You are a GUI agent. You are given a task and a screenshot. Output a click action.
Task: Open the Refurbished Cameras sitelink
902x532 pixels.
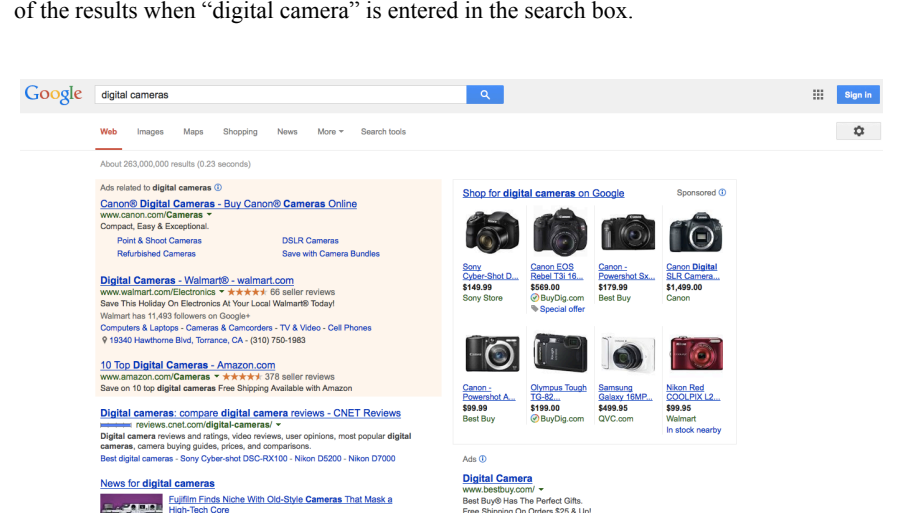(x=156, y=254)
